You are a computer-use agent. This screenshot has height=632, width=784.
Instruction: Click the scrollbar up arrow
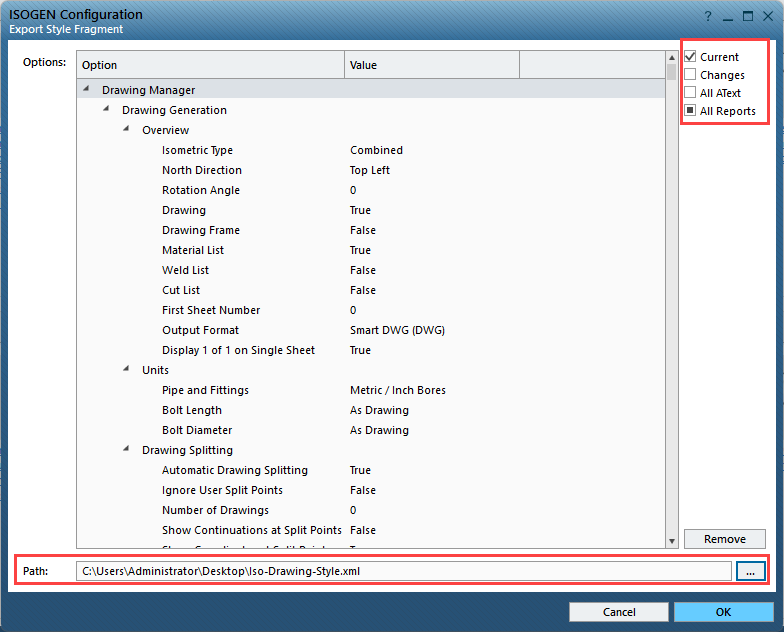[671, 58]
